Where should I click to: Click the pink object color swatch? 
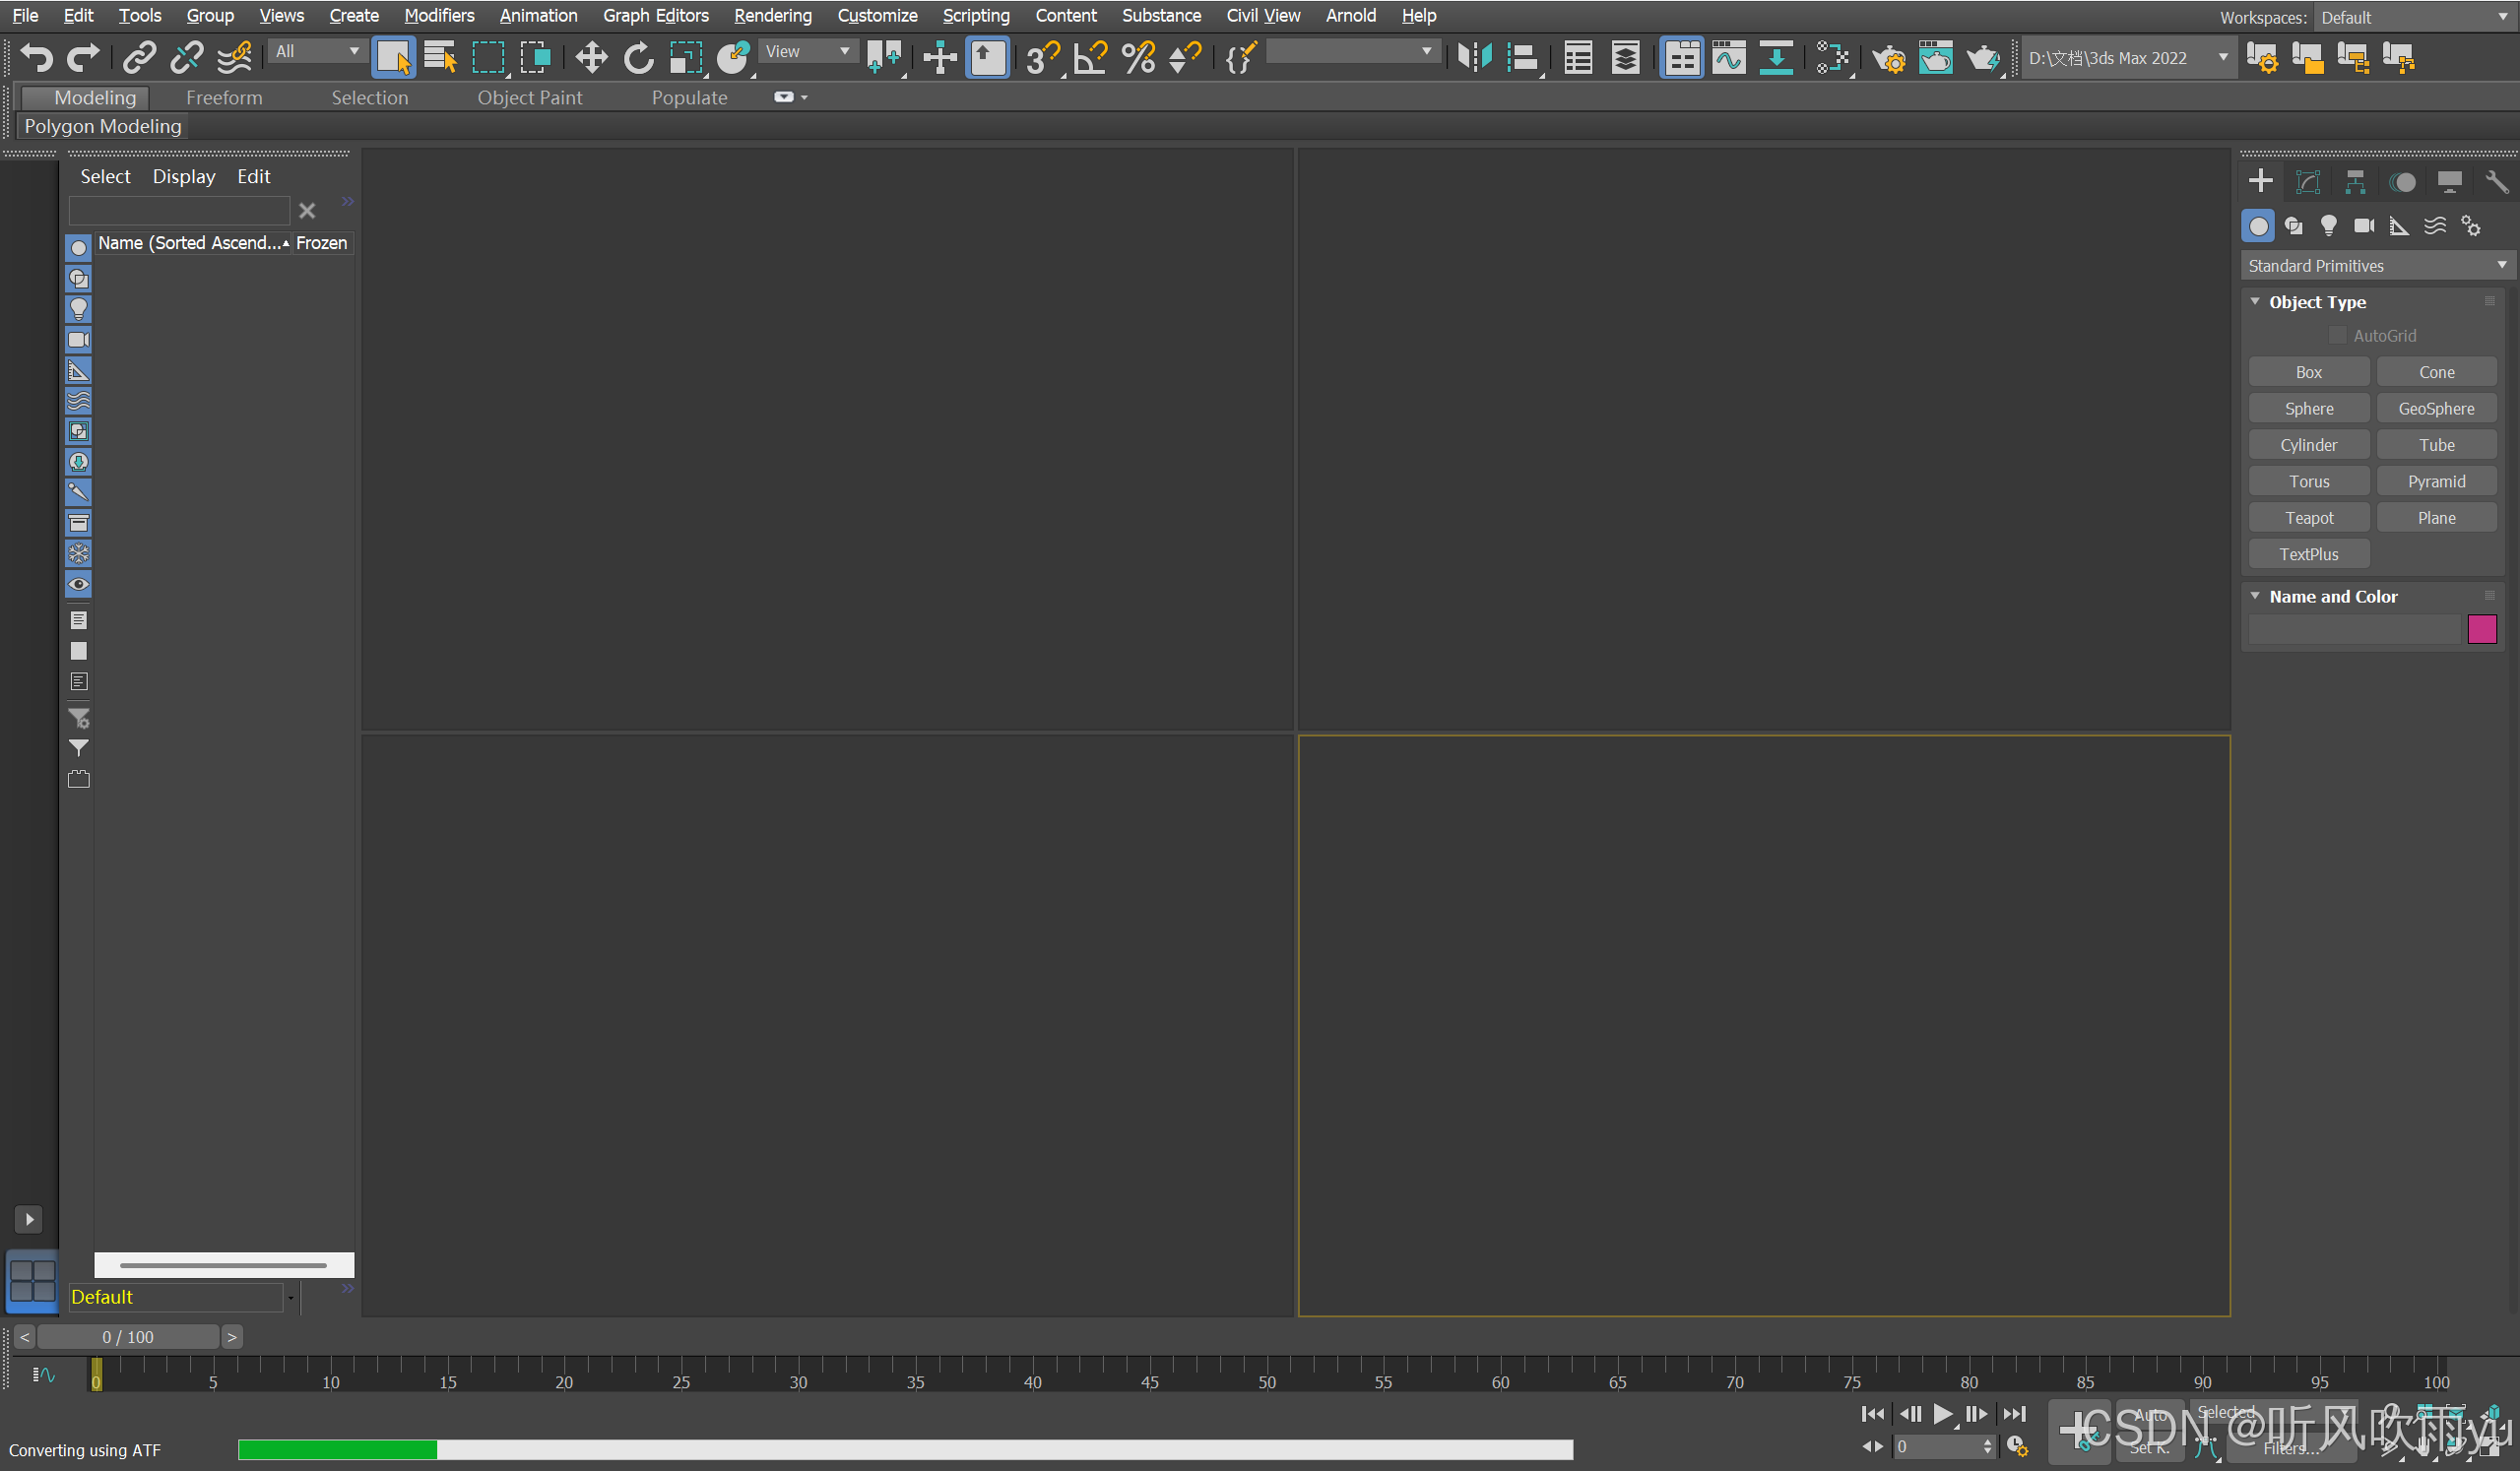(2482, 630)
